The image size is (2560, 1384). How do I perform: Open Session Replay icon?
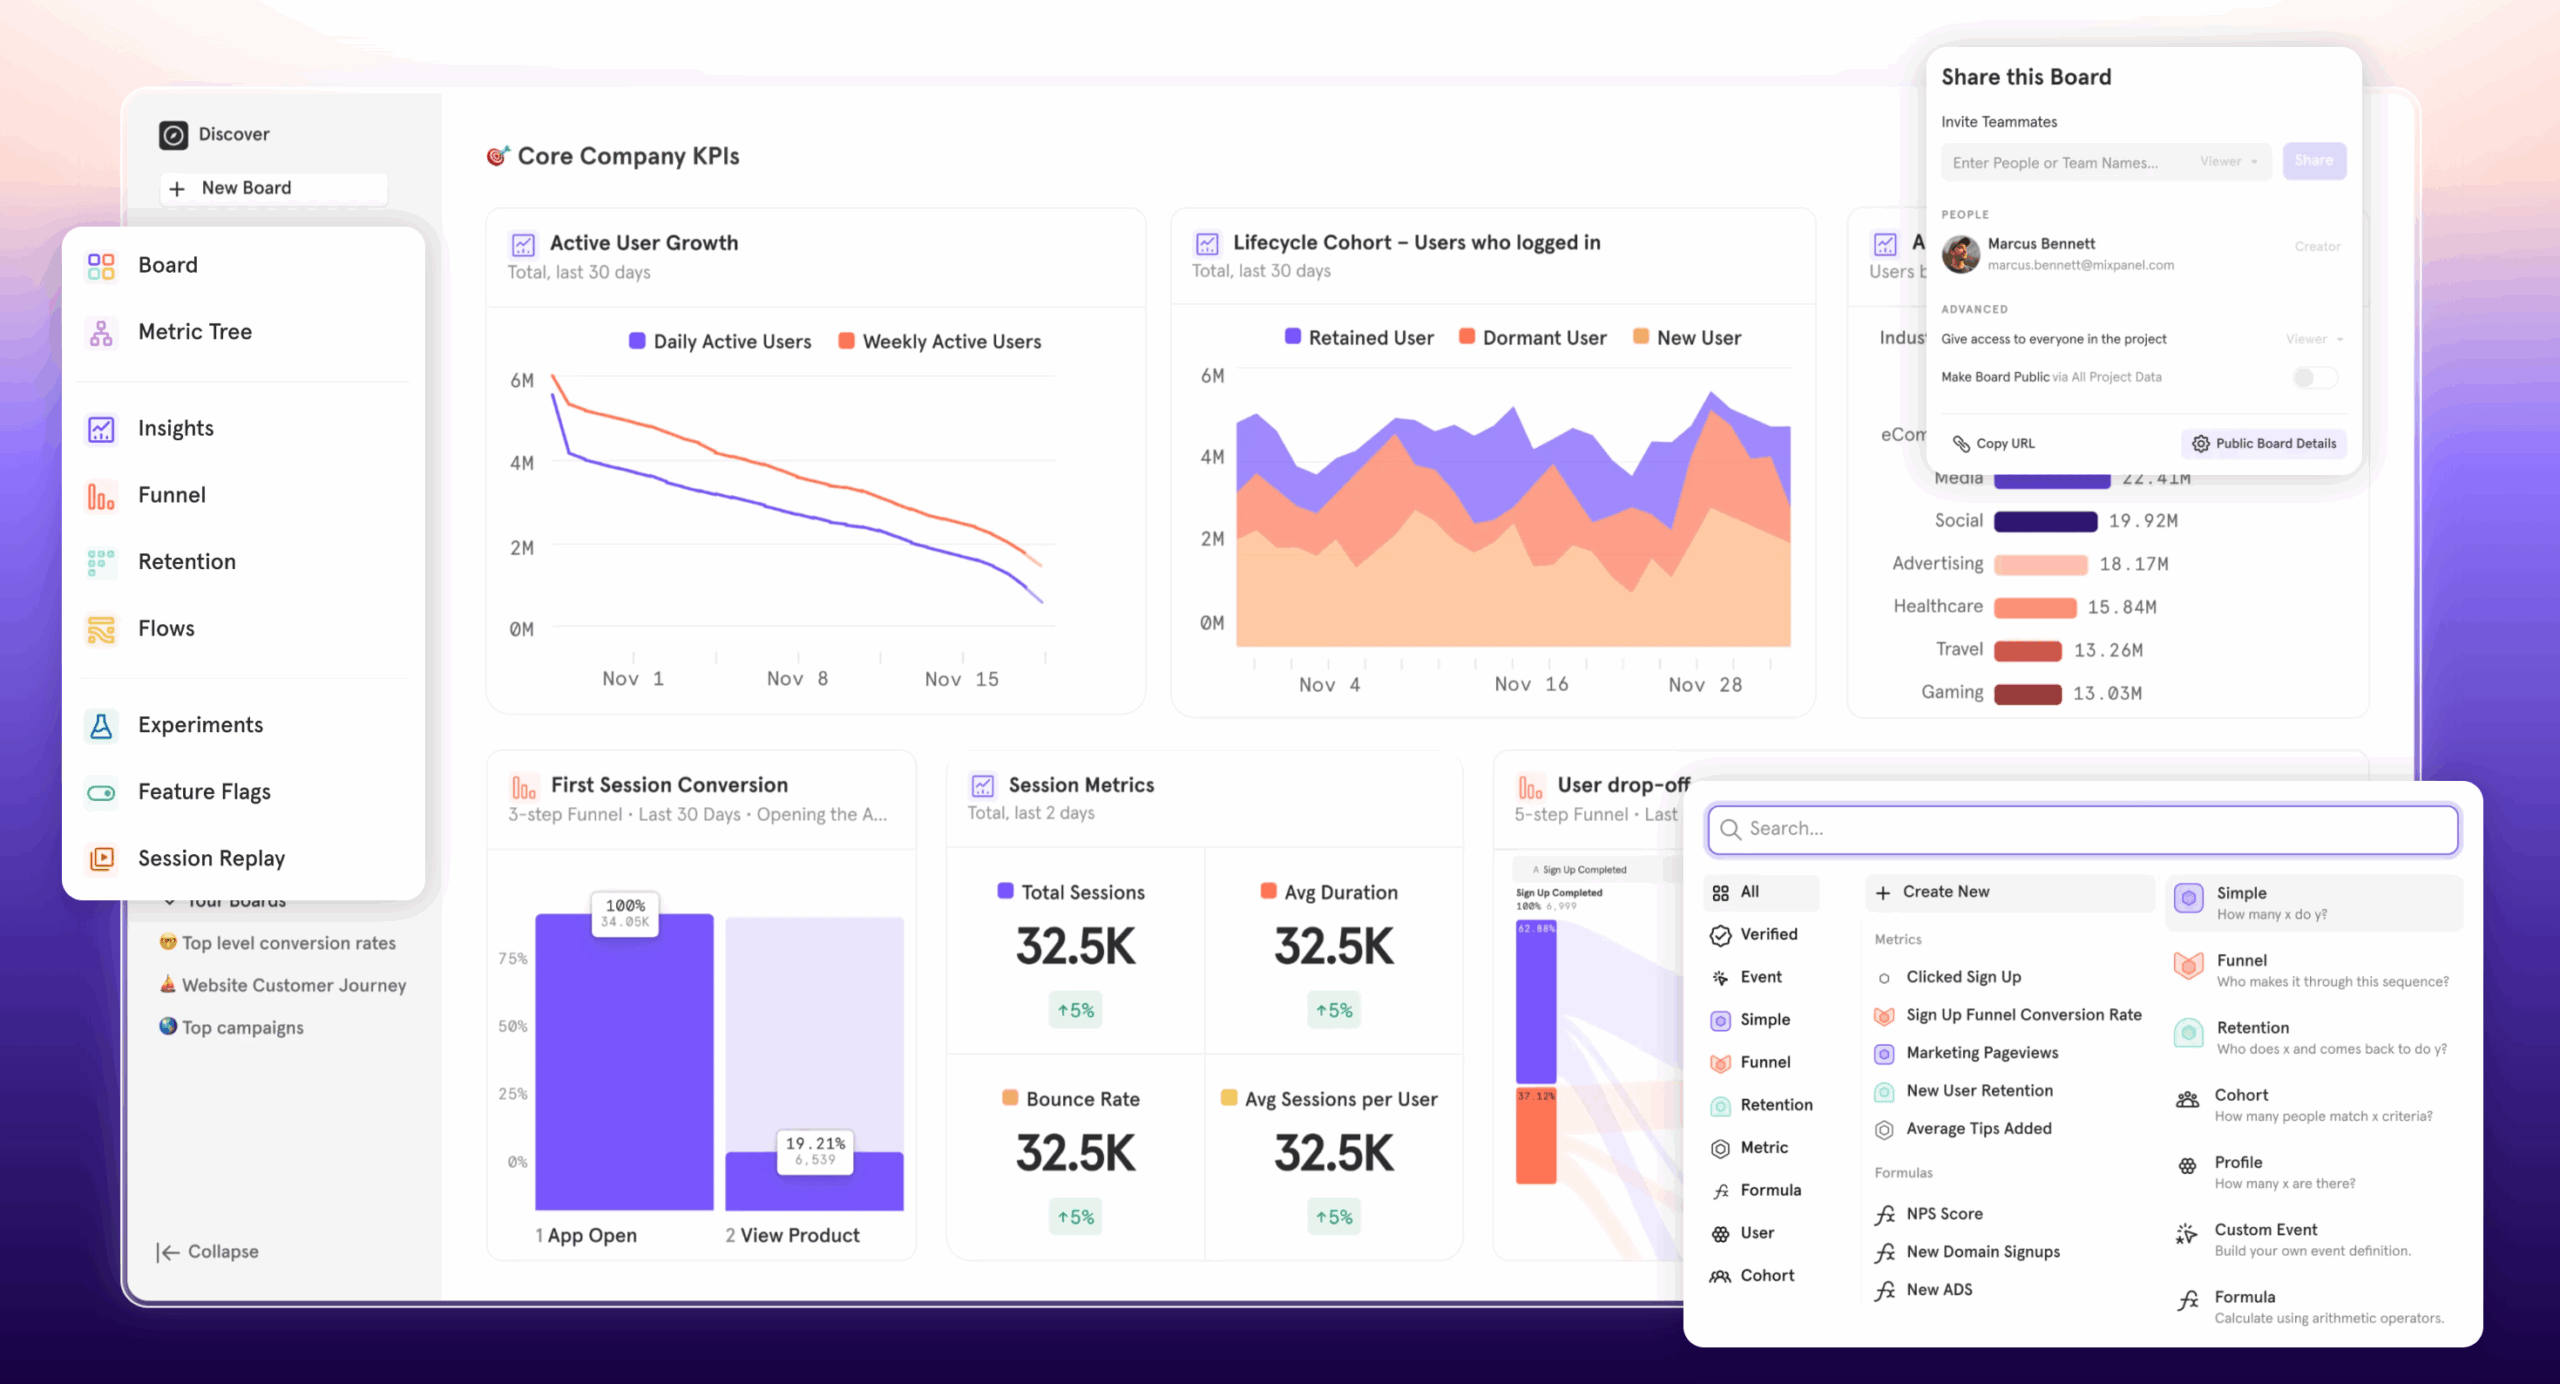click(101, 859)
